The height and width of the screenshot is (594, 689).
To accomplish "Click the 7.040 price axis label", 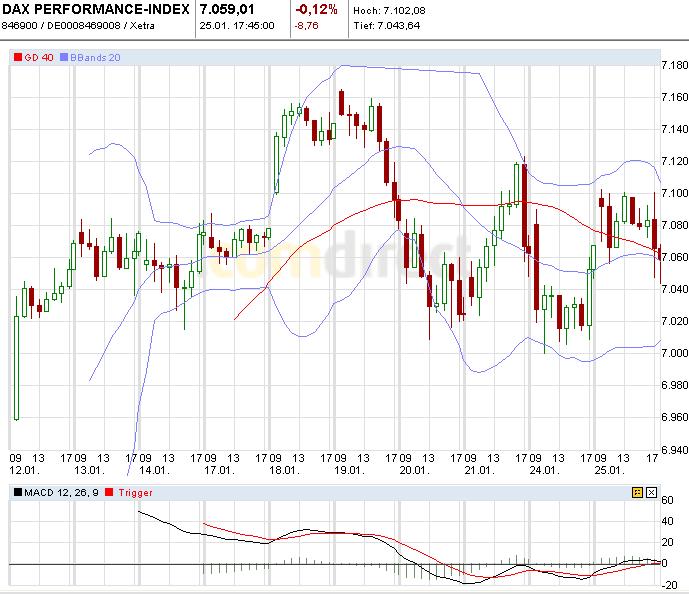I will [674, 289].
